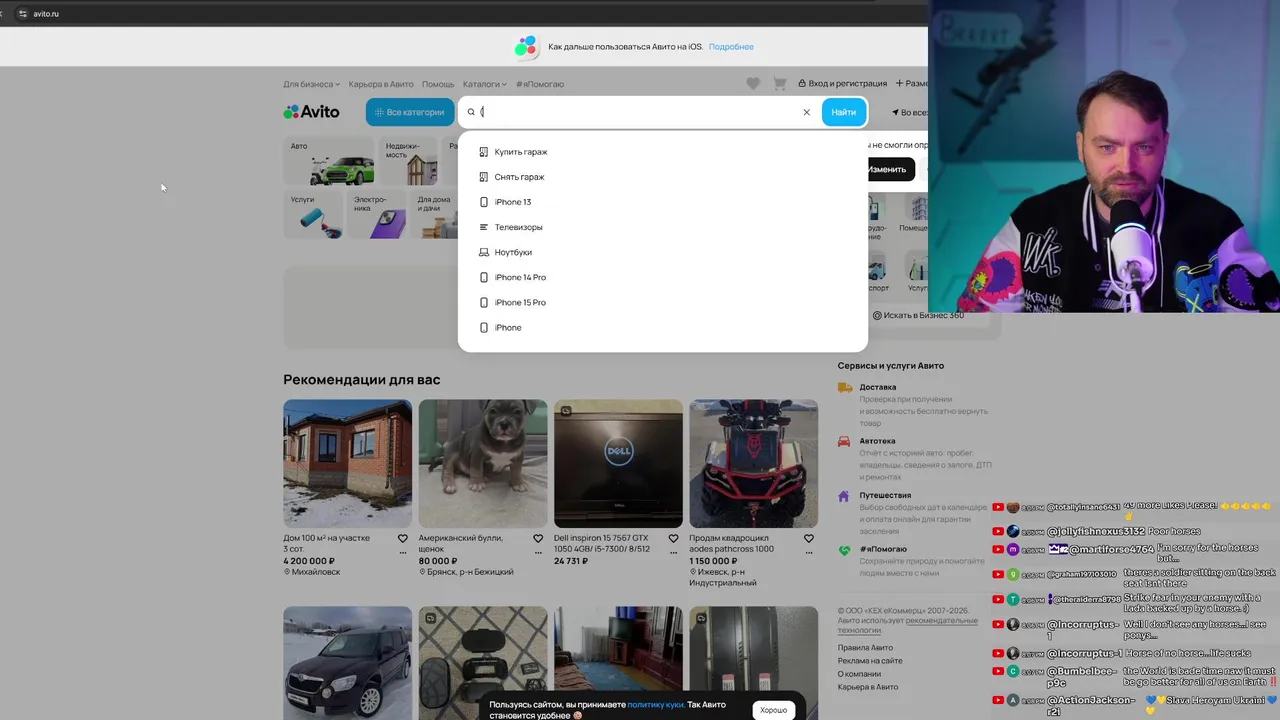The width and height of the screenshot is (1280, 720).
Task: Open the Доставка service title
Action: tap(878, 387)
